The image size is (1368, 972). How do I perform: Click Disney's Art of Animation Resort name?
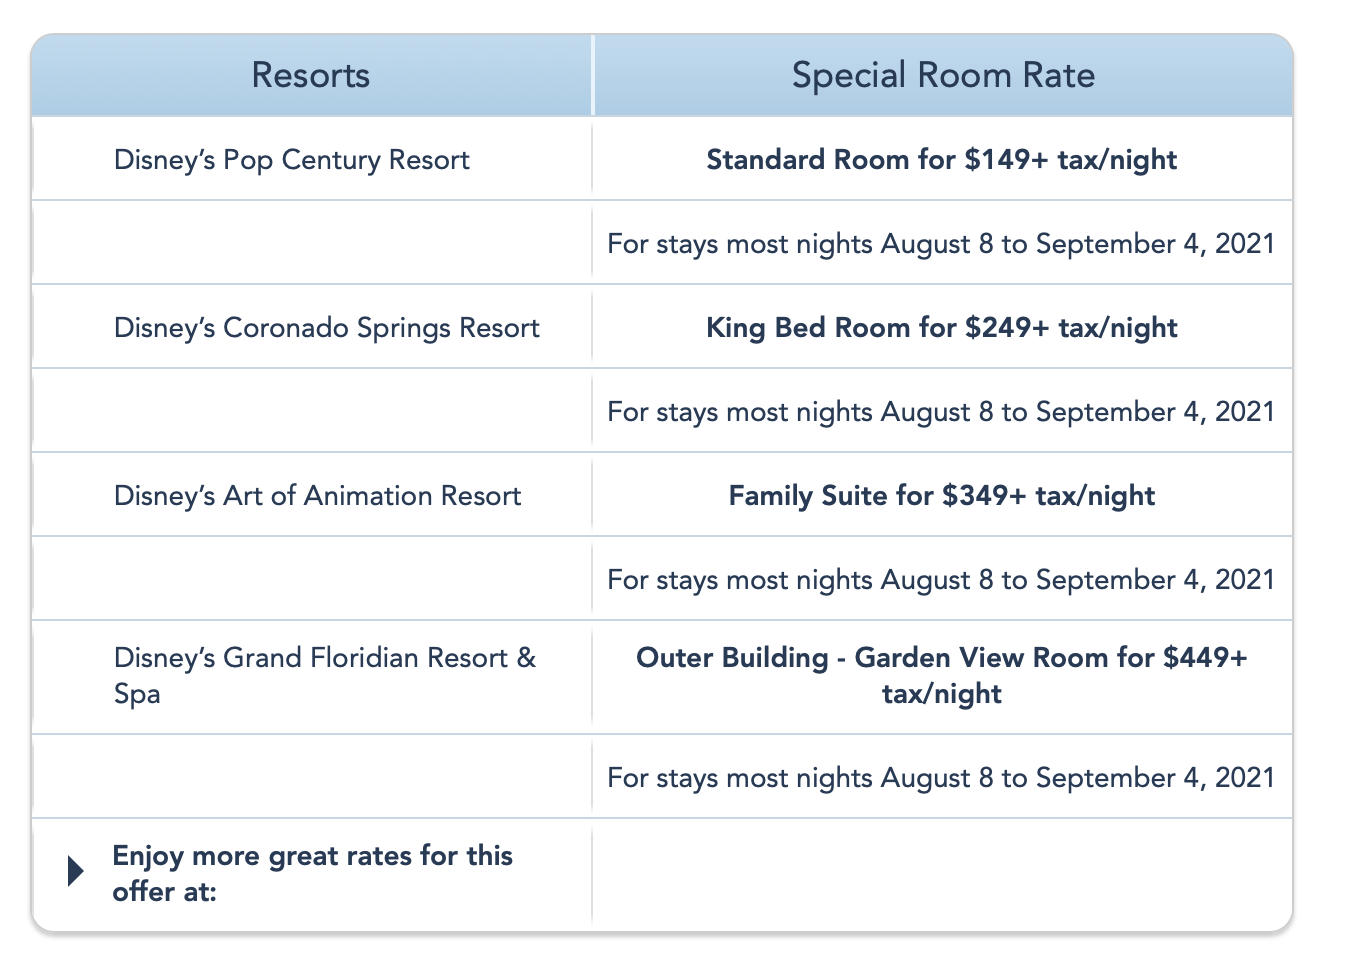318,496
